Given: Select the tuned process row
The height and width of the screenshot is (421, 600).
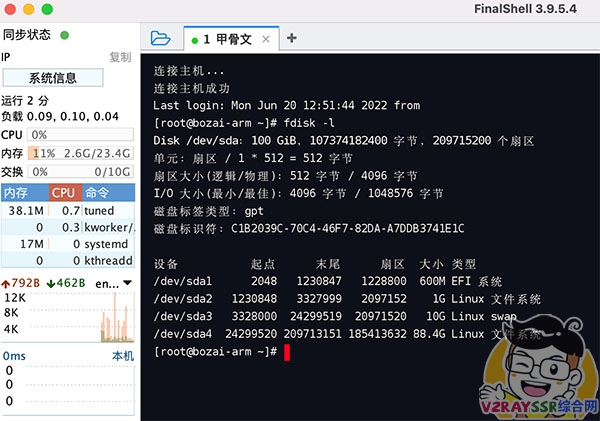Looking at the screenshot, I should tap(65, 211).
